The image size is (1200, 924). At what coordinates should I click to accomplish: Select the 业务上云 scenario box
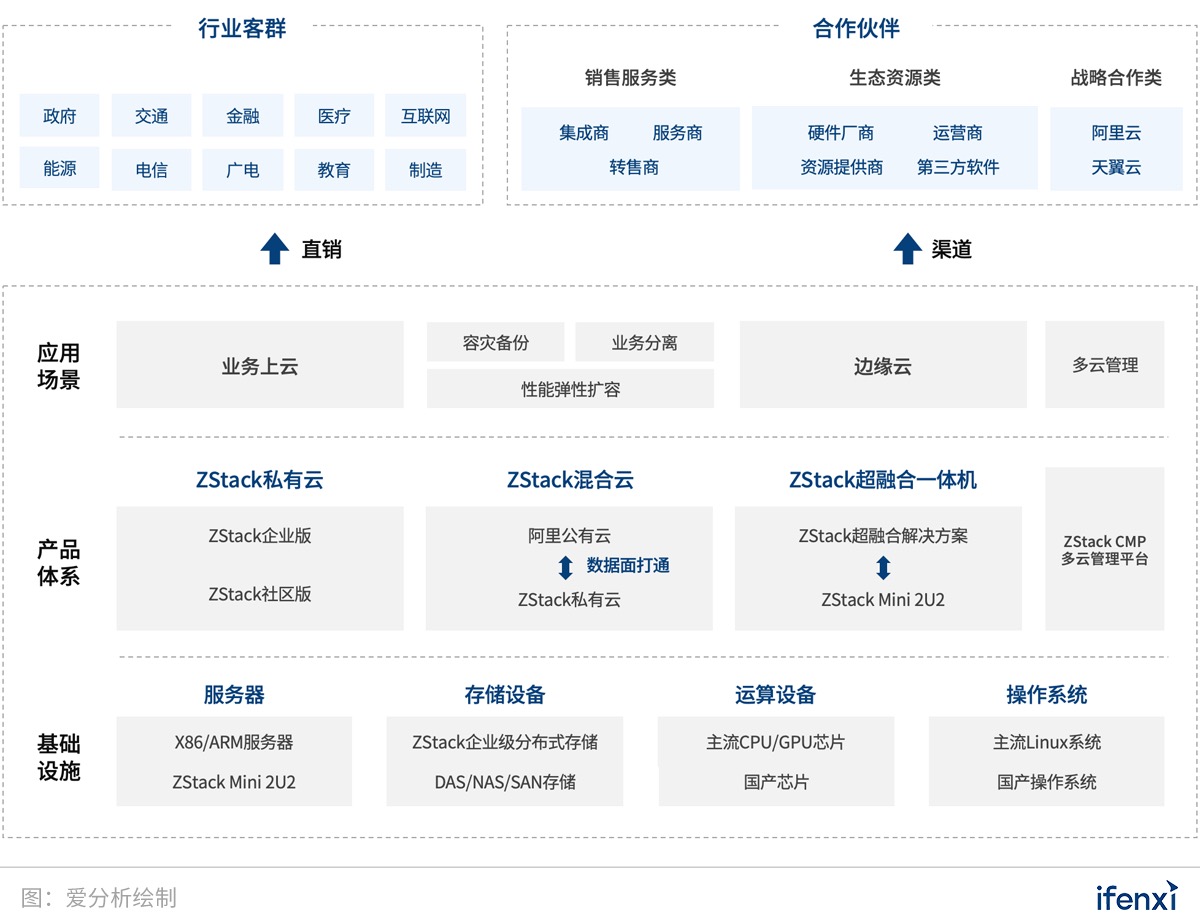[x=260, y=364]
